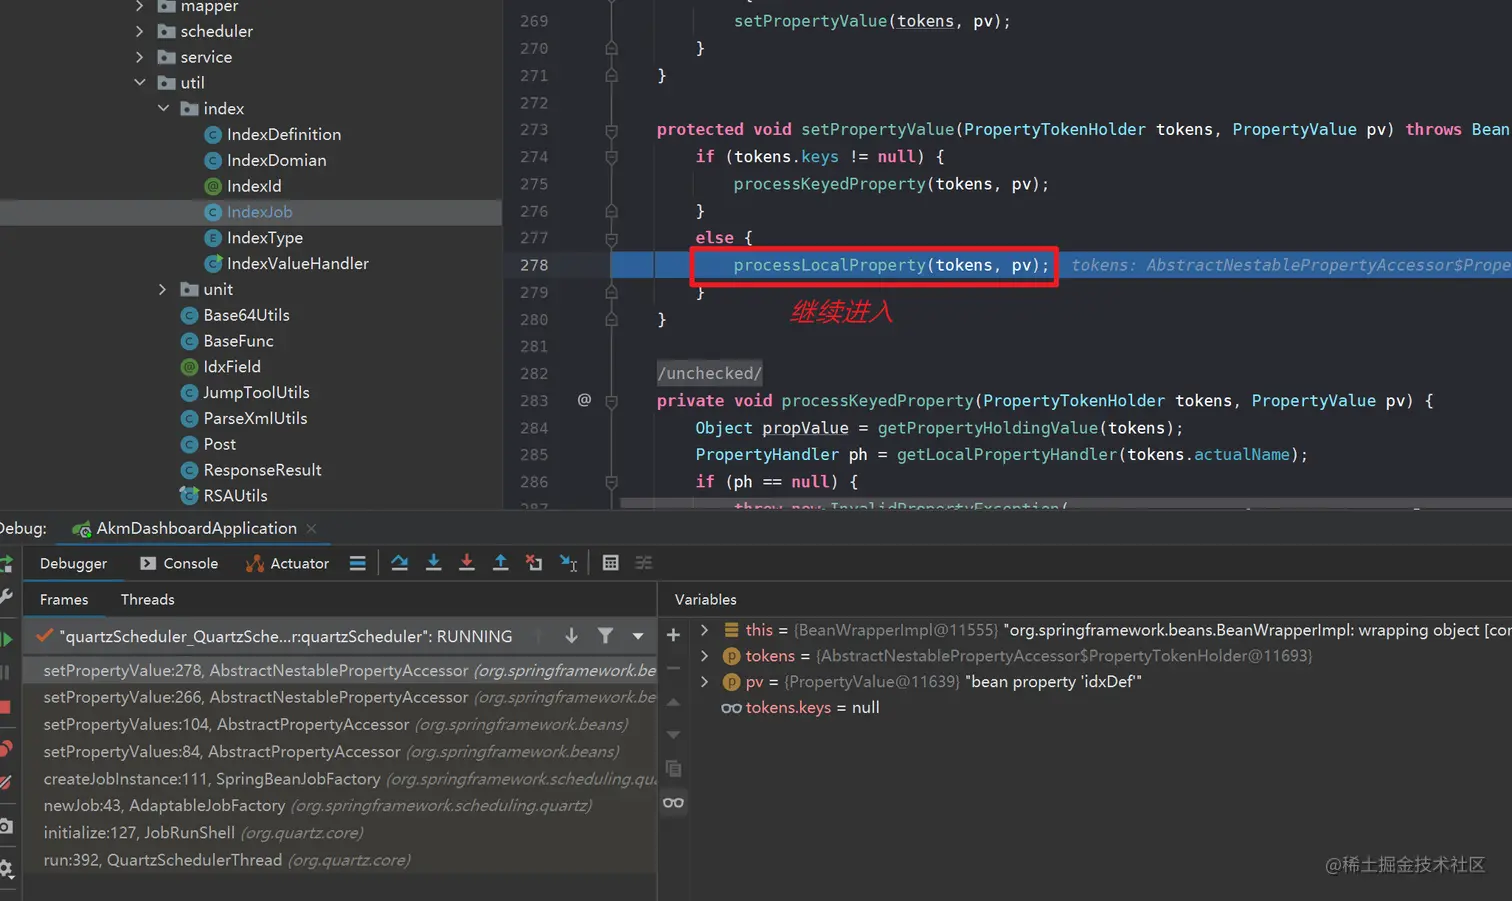Click the tokens.keys = null watch entry
The height and width of the screenshot is (901, 1512).
812,707
